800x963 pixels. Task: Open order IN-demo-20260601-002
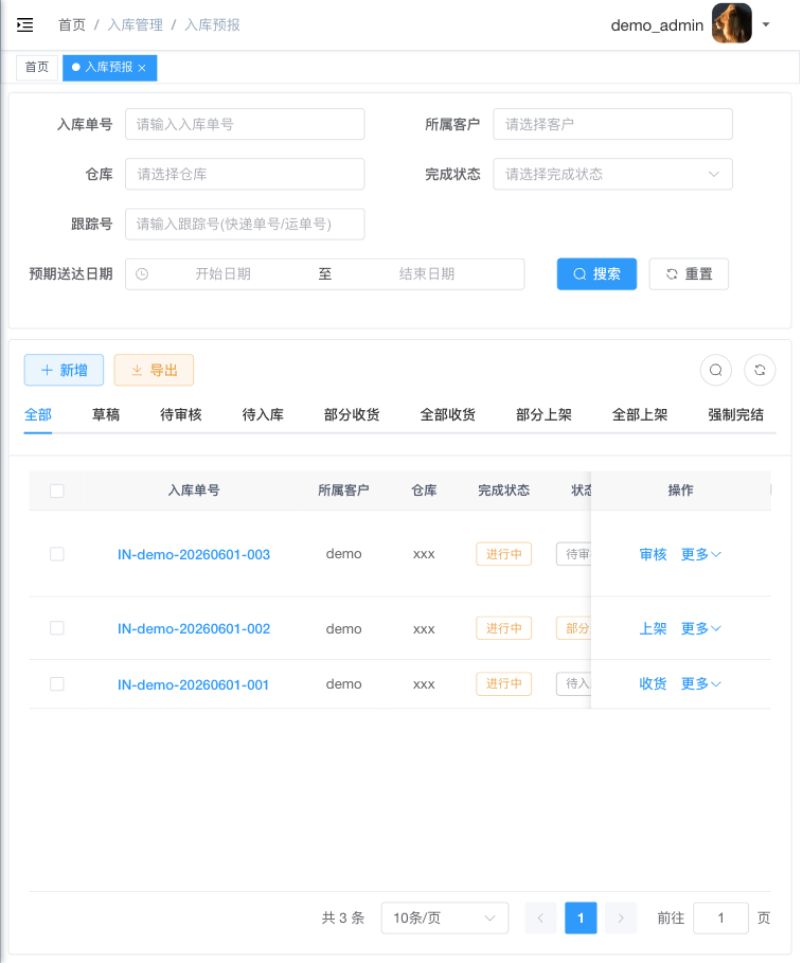click(x=193, y=629)
